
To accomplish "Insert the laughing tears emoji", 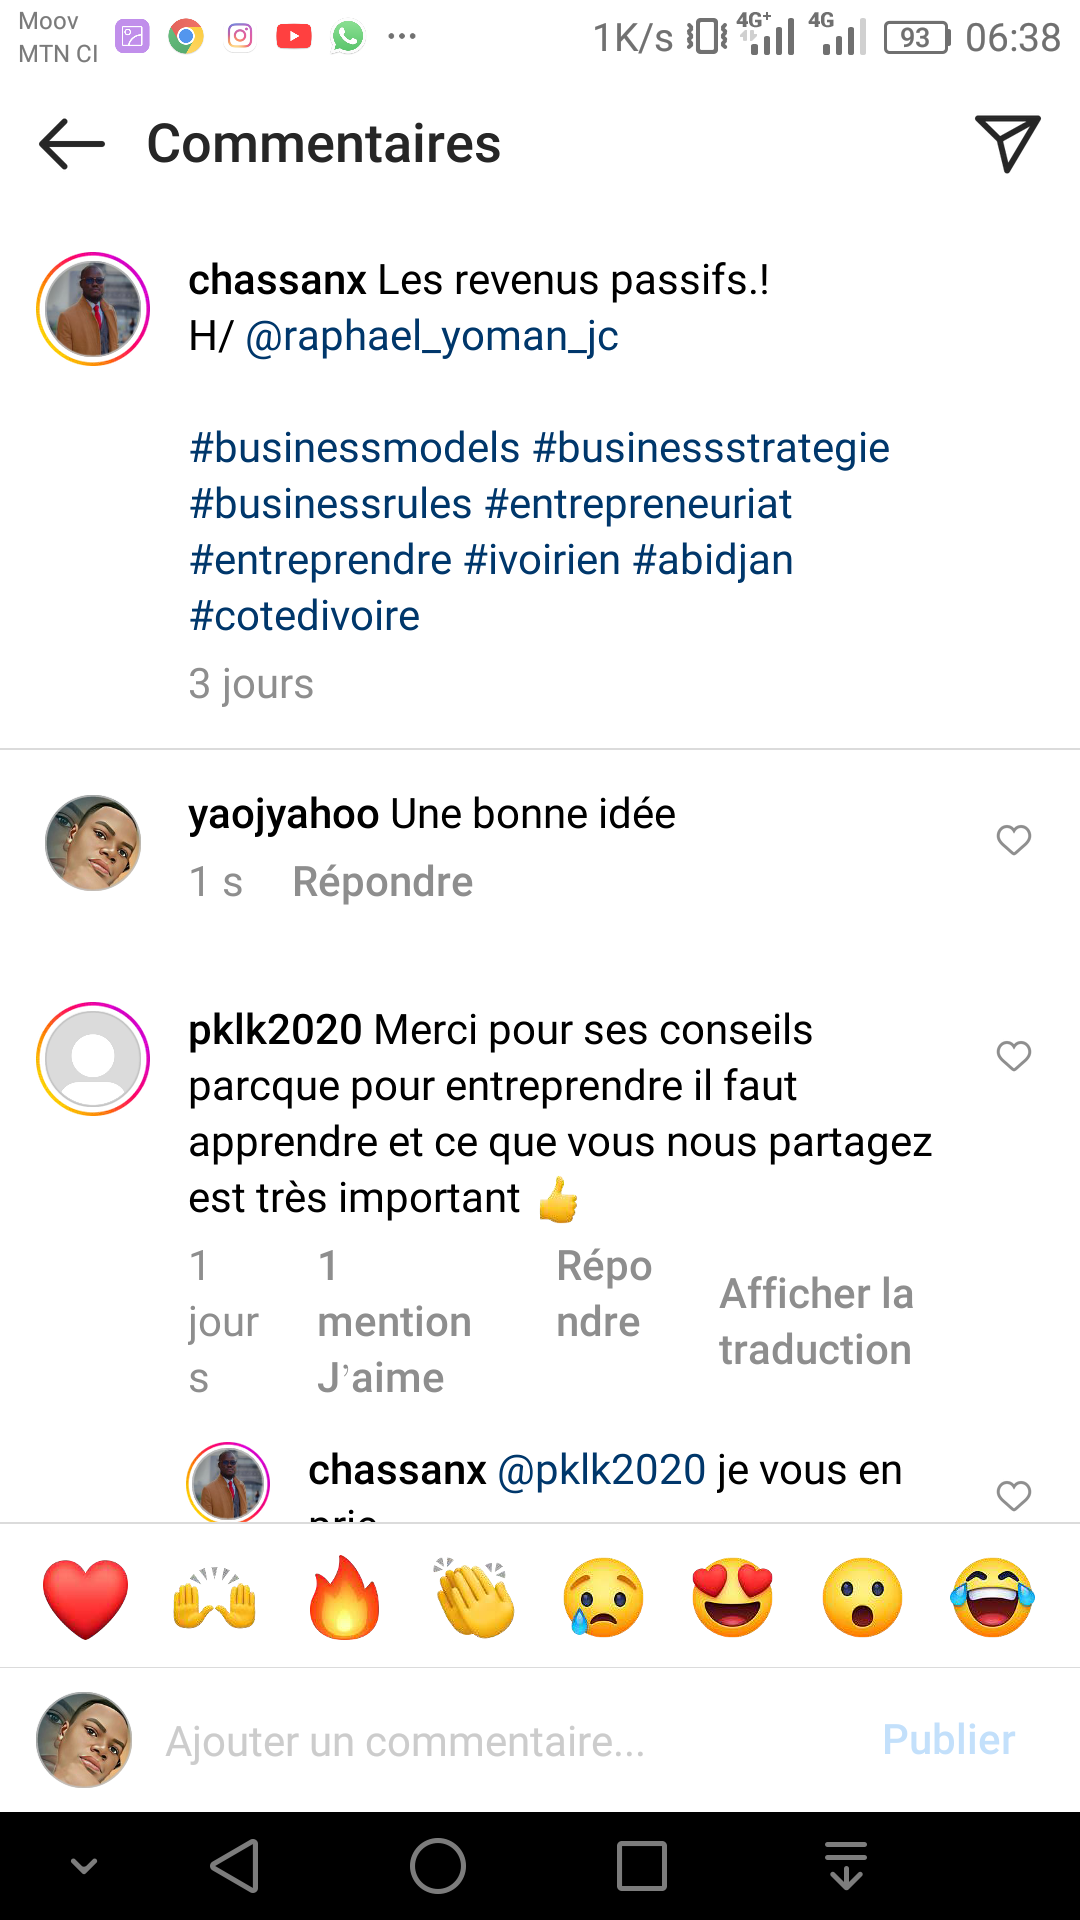I will pyautogui.click(x=992, y=1597).
